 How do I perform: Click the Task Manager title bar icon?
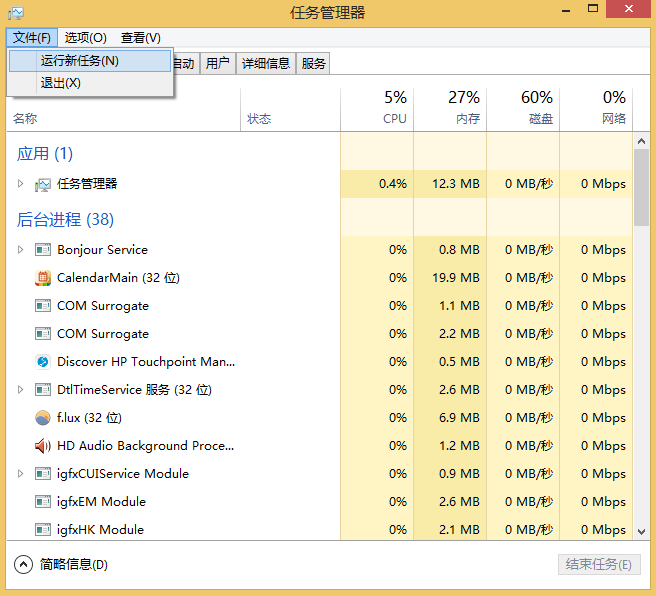15,12
